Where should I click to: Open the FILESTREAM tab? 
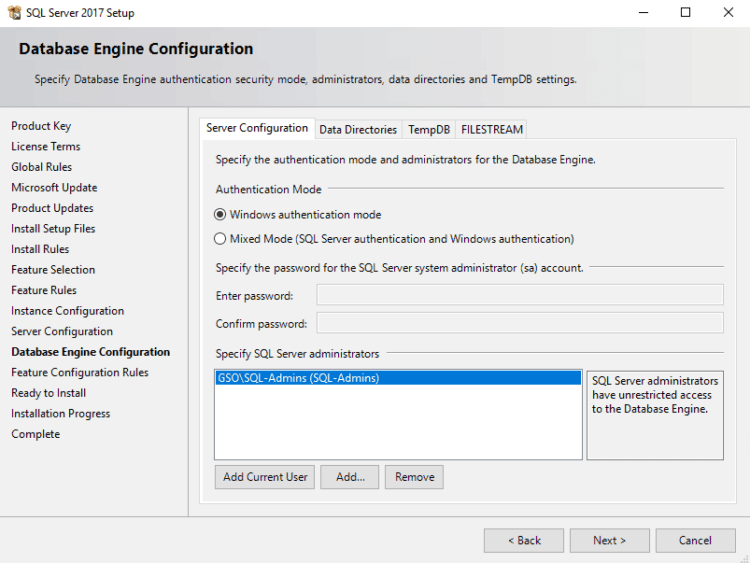coord(492,130)
